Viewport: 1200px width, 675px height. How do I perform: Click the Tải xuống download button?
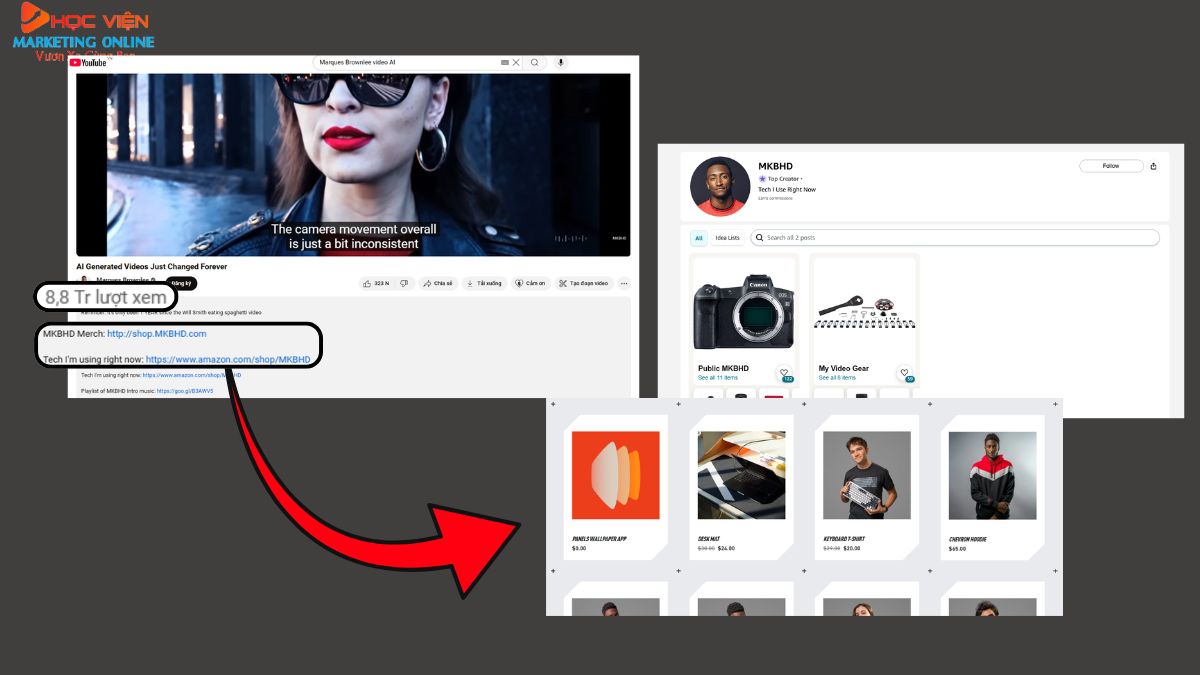tap(484, 283)
